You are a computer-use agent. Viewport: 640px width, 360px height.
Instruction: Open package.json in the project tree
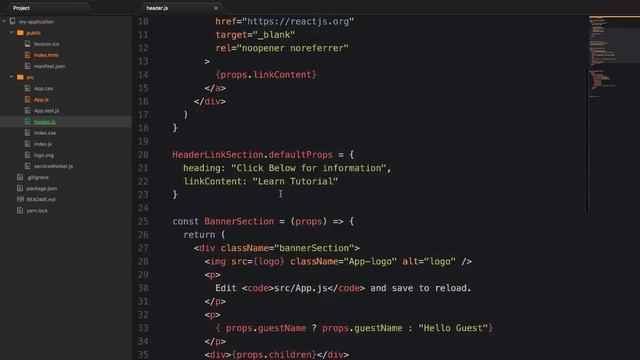42,188
